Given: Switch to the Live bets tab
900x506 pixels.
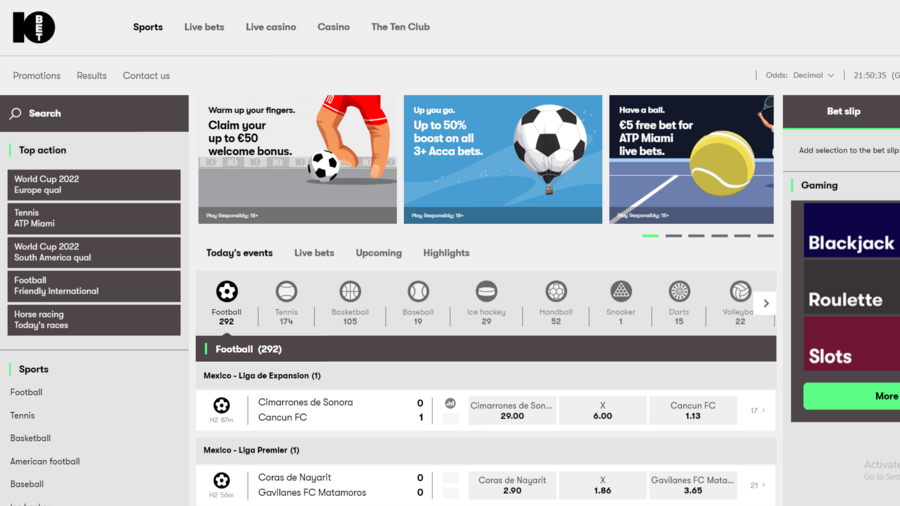Looking at the screenshot, I should click(314, 253).
